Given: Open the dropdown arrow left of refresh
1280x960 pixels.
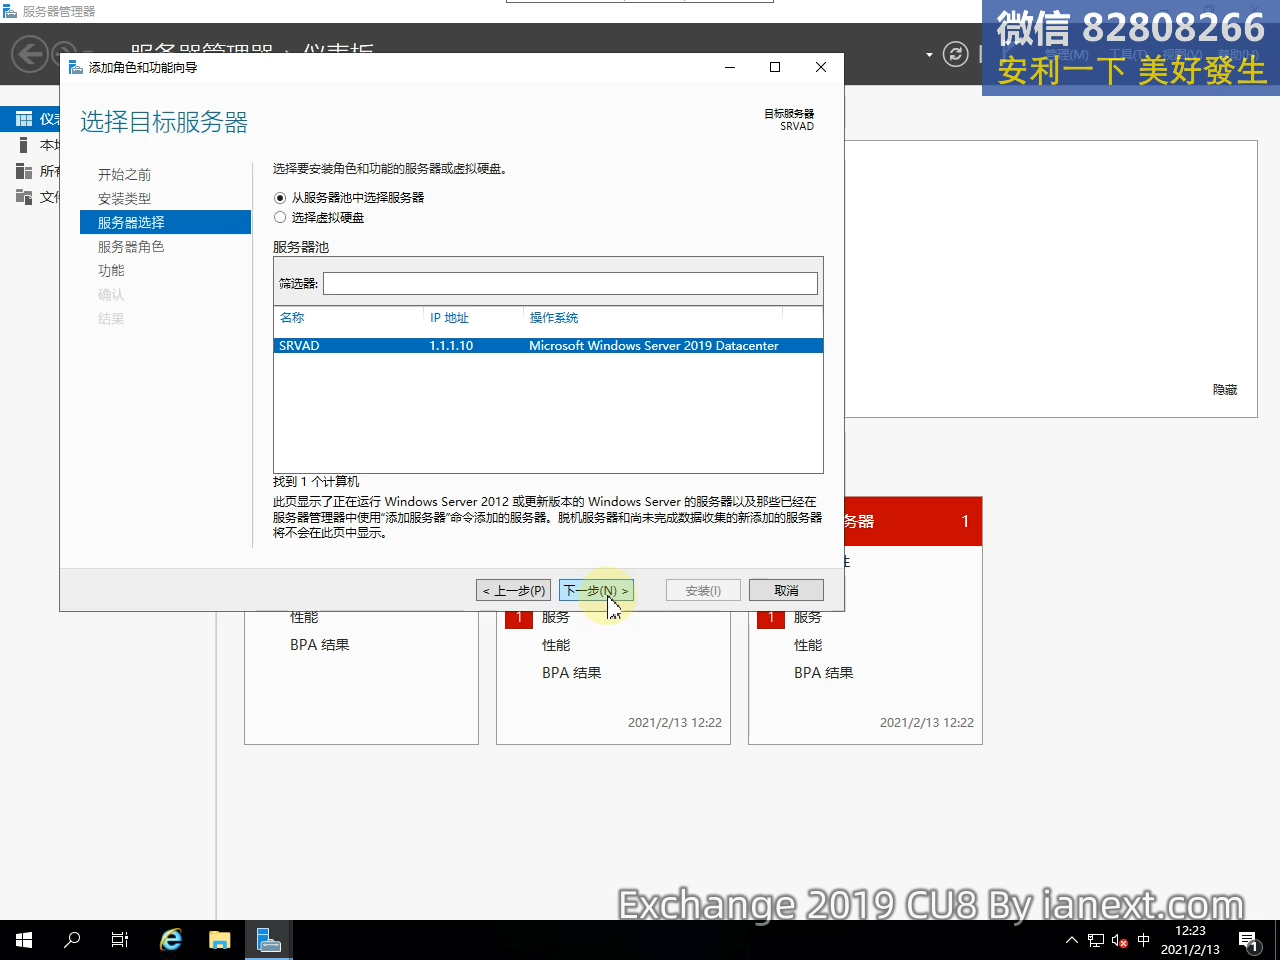Looking at the screenshot, I should (929, 54).
